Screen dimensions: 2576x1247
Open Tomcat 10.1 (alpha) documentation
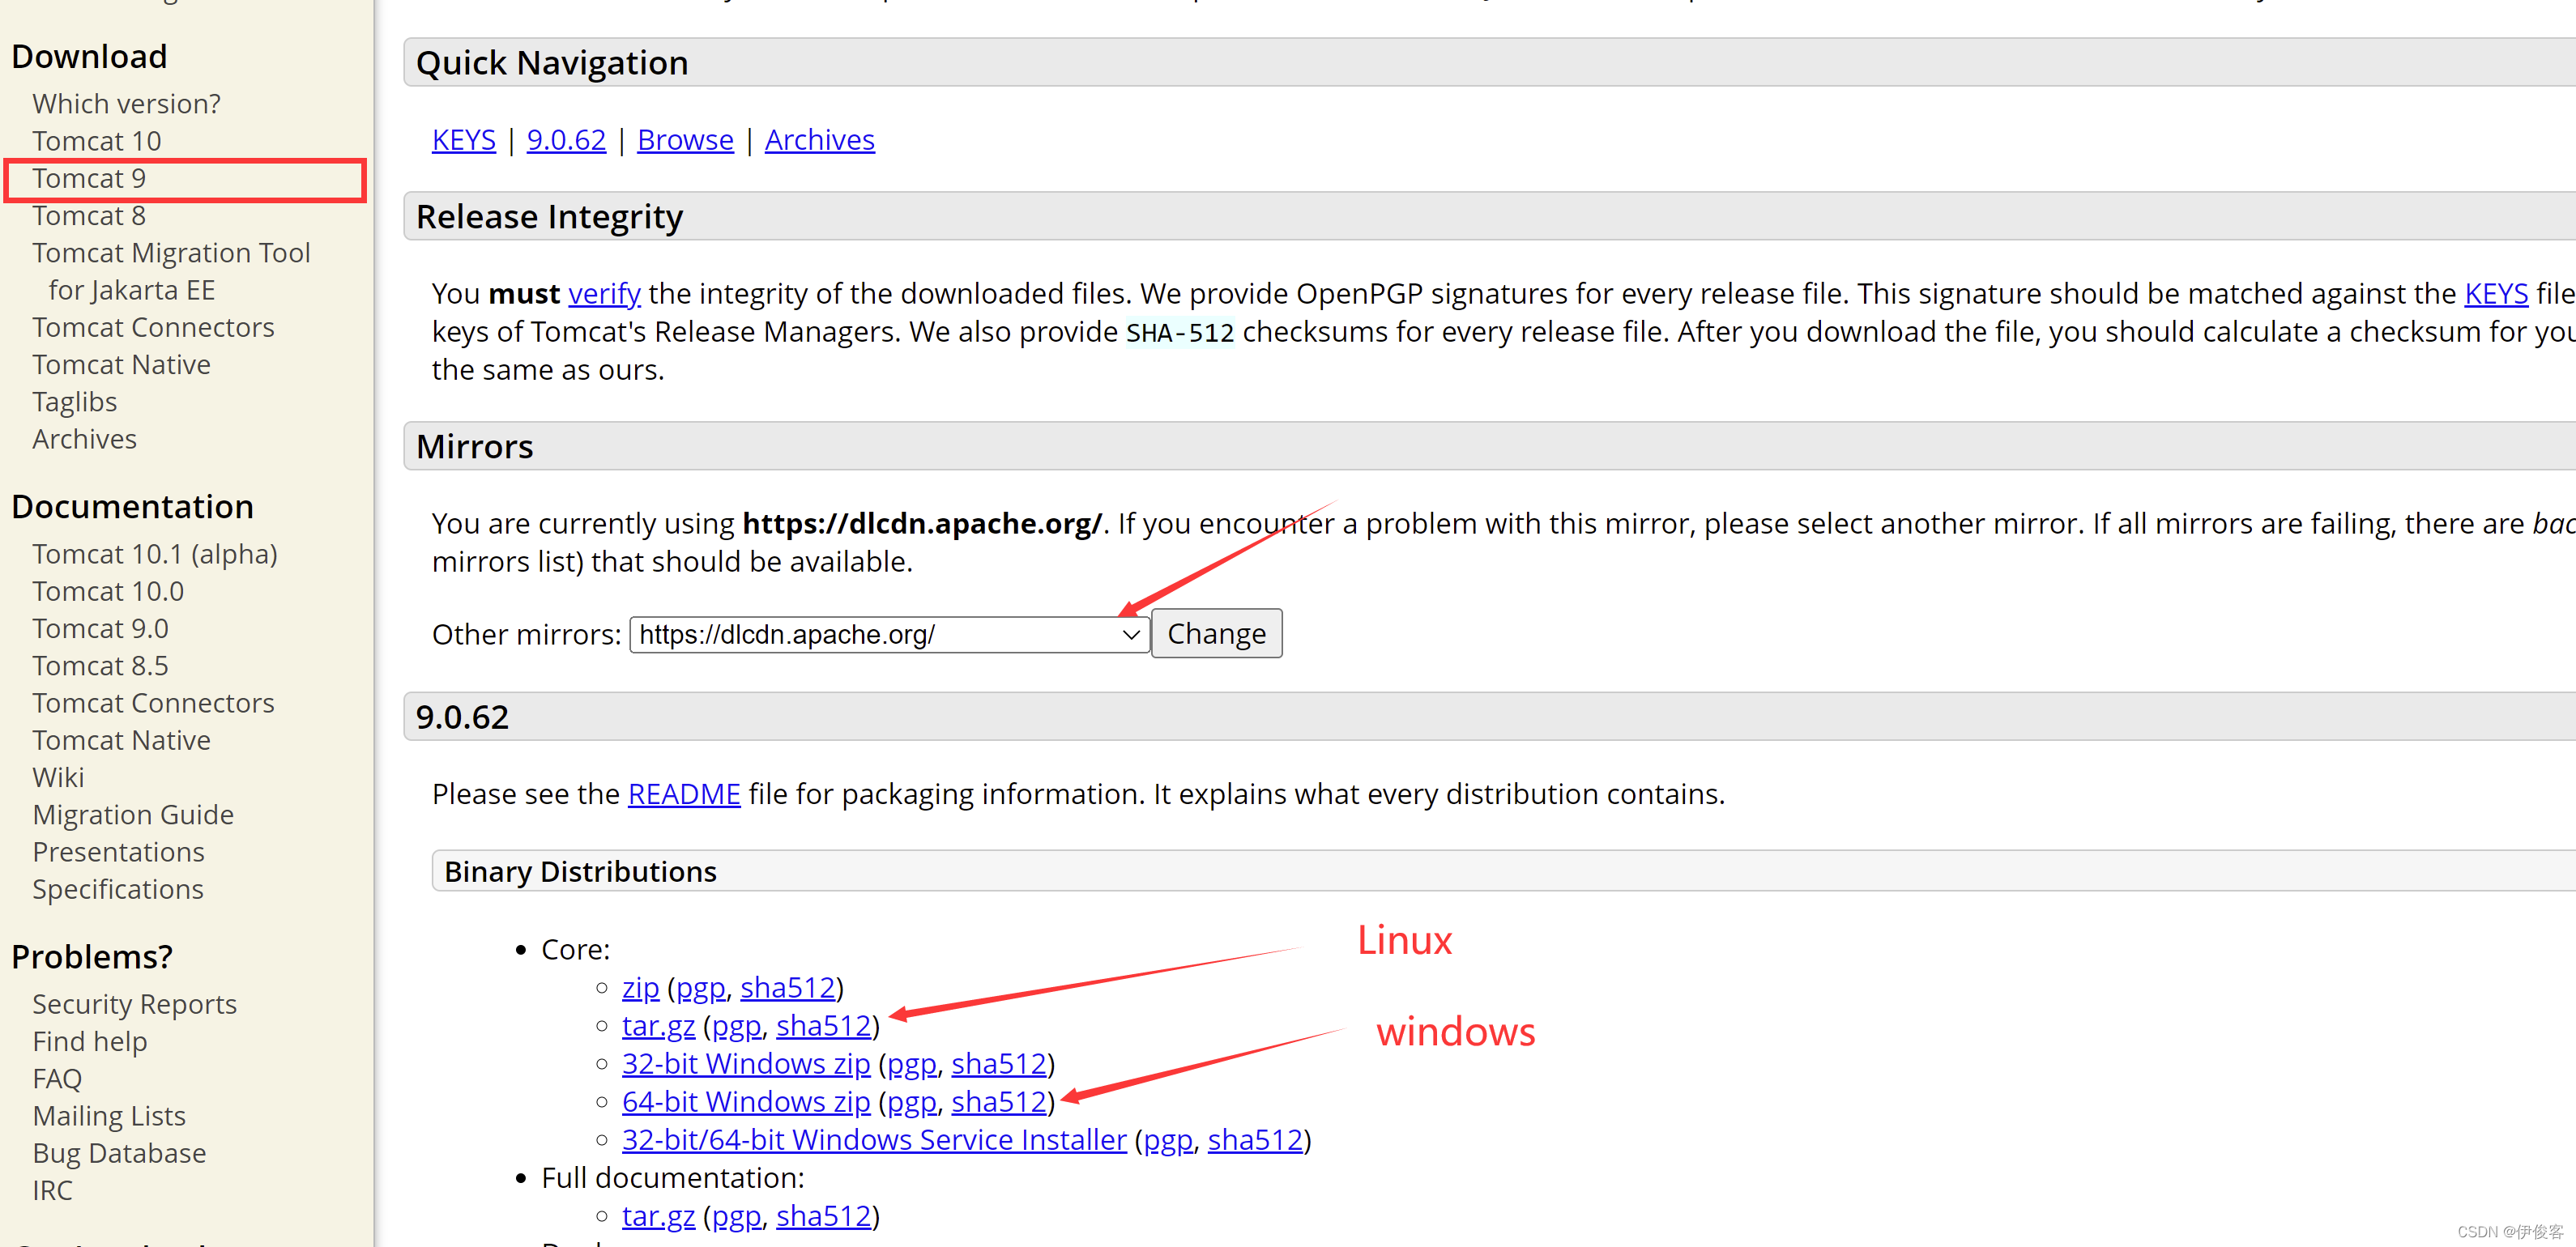coord(154,555)
